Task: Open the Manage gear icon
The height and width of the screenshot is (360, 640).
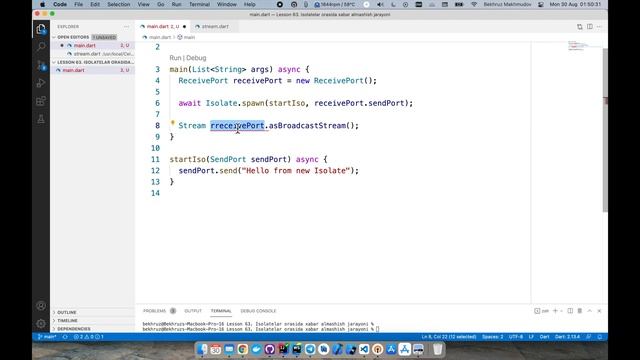Action: coord(41,324)
